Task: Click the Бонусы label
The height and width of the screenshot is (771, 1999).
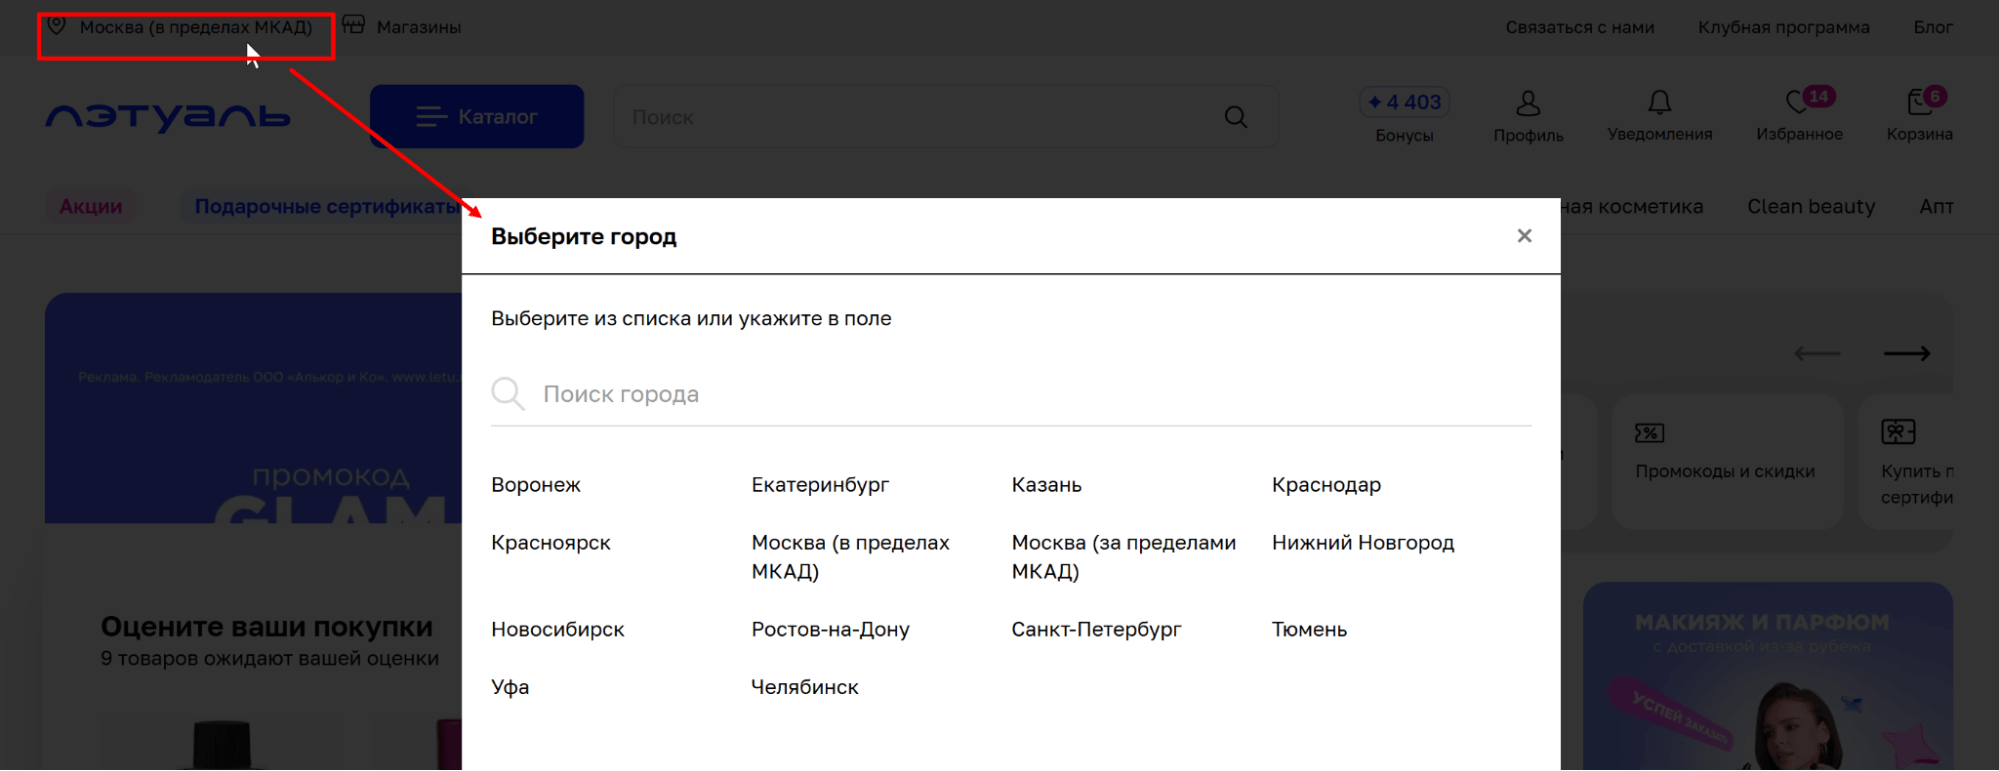Action: pos(1404,135)
